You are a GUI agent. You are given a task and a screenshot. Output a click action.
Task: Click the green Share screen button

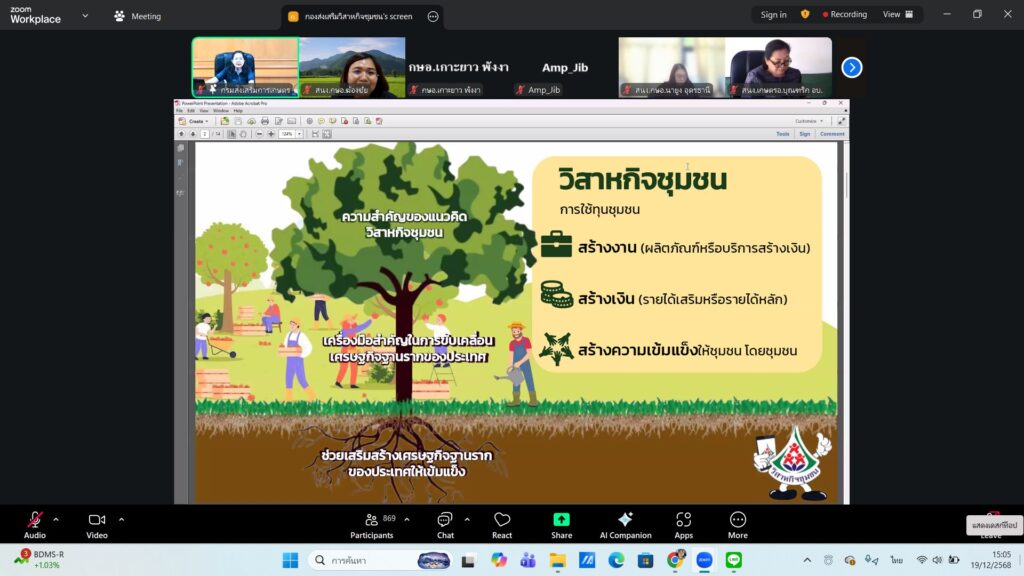pos(562,522)
